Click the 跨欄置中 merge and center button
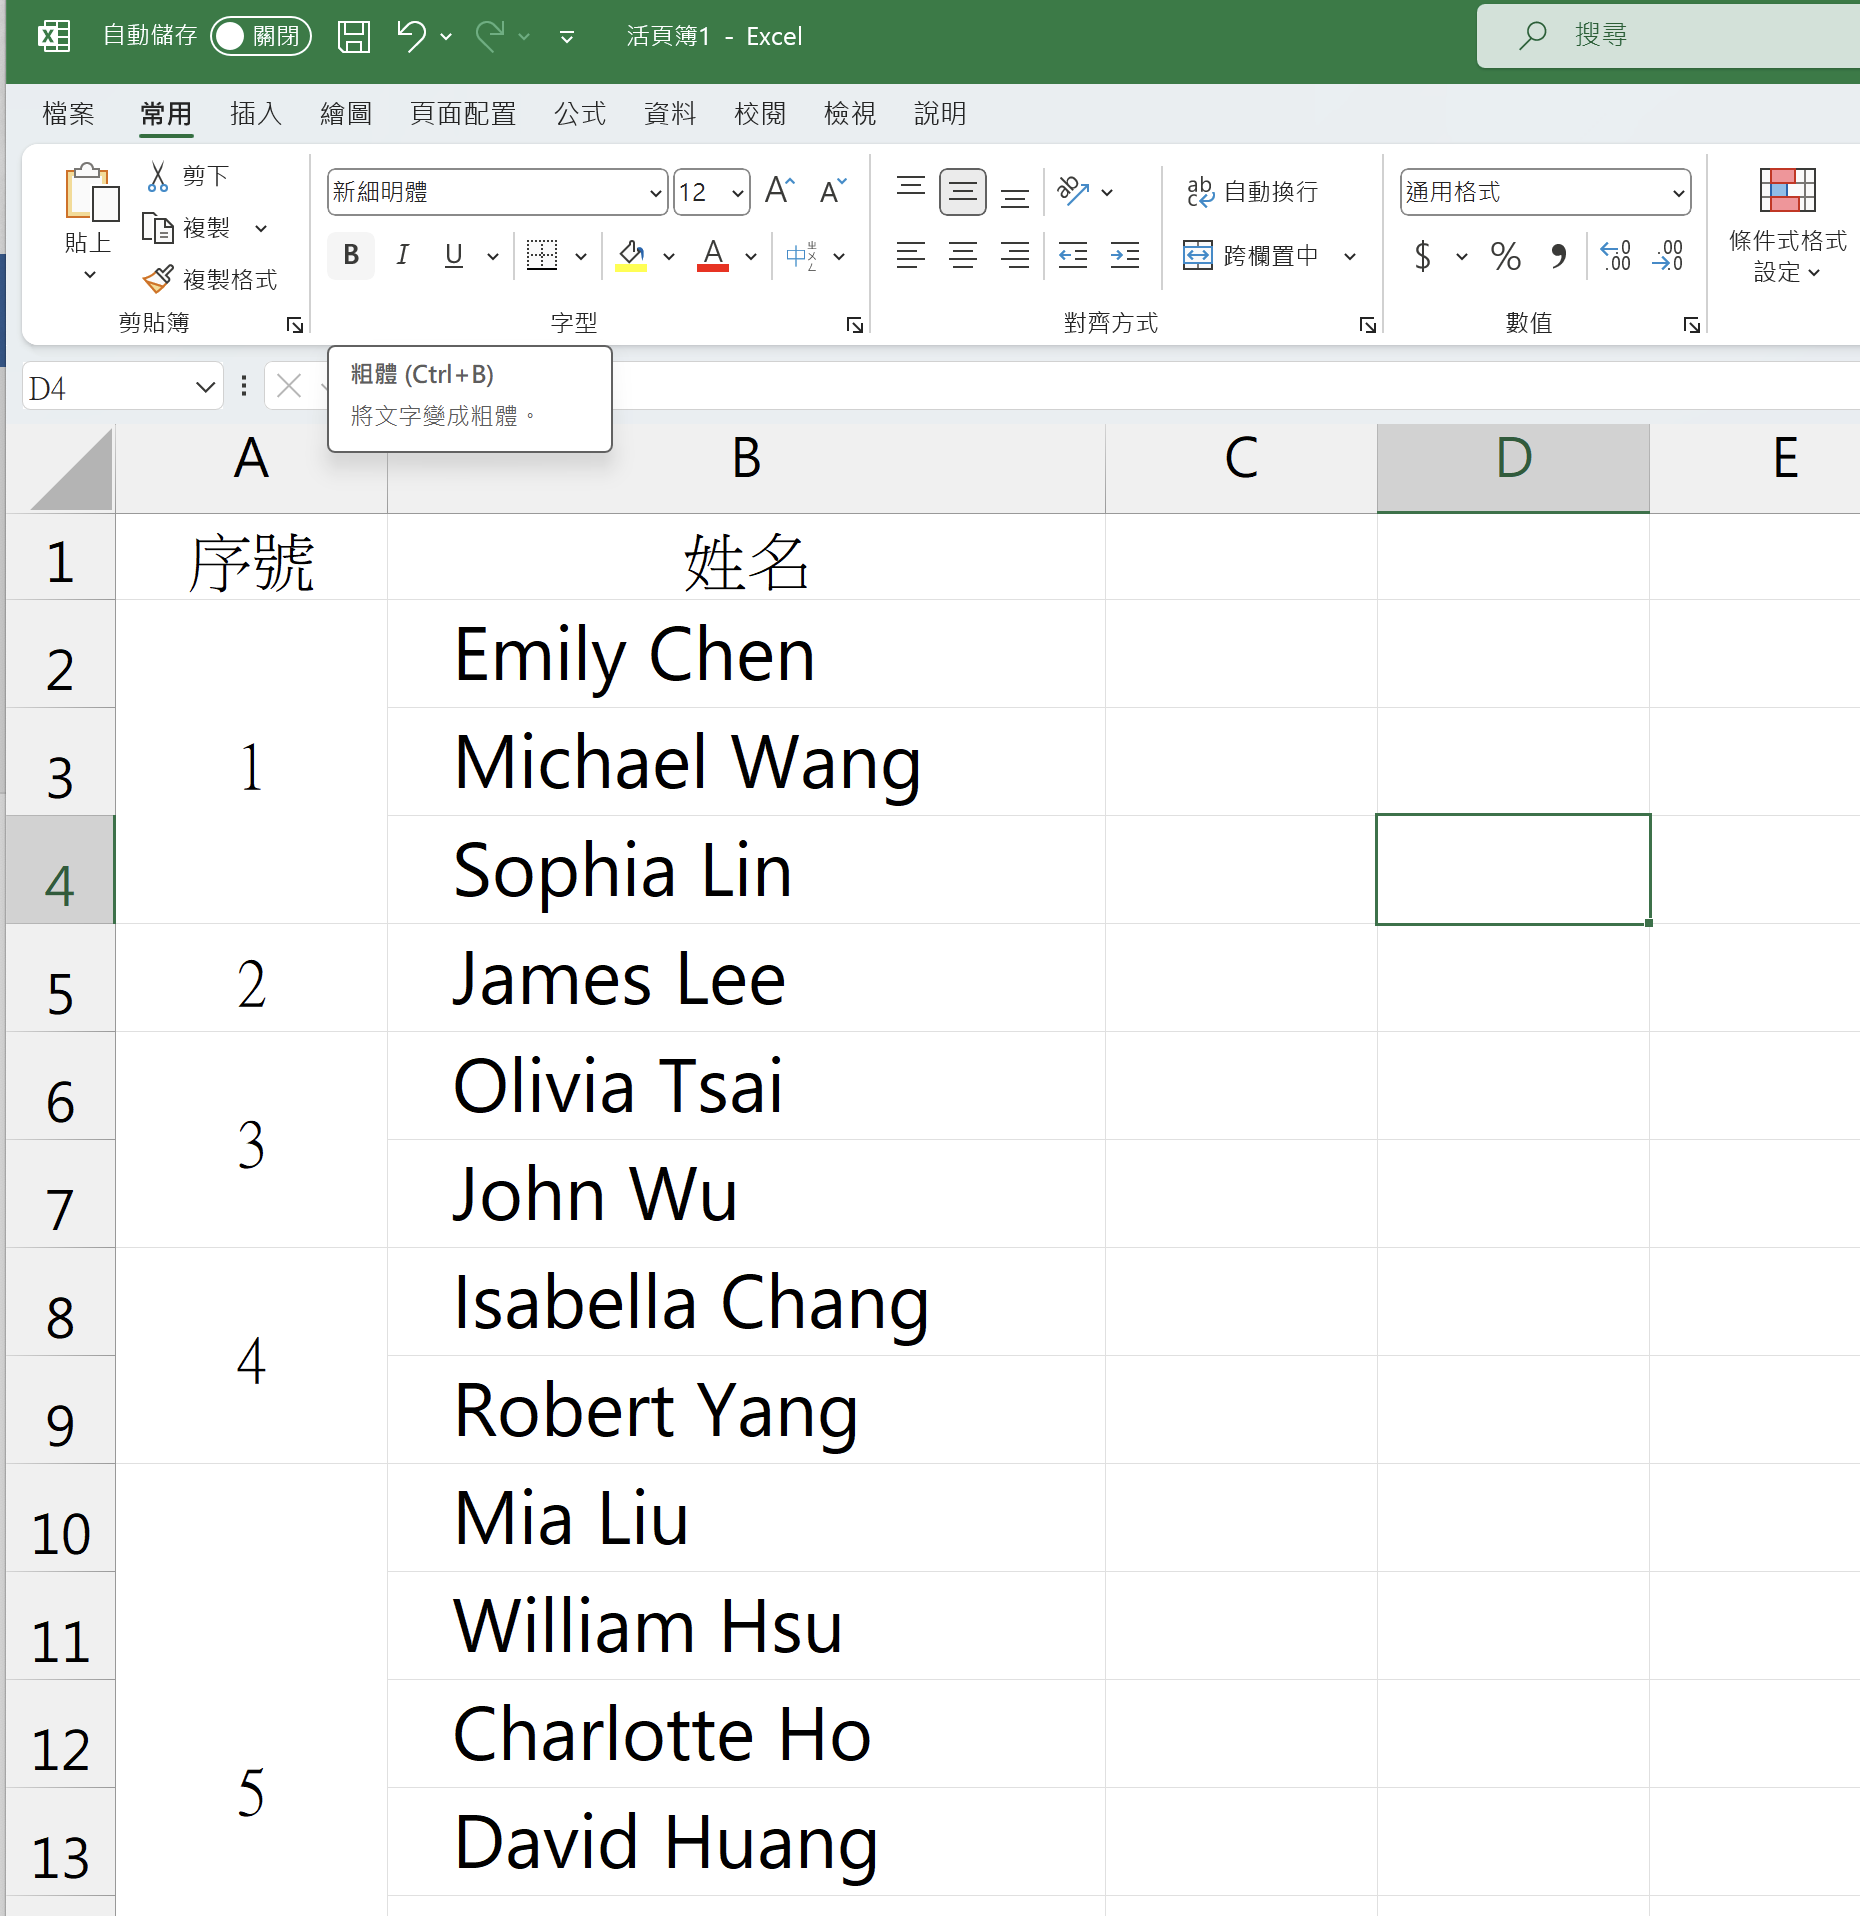The width and height of the screenshot is (1860, 1916). [1253, 256]
